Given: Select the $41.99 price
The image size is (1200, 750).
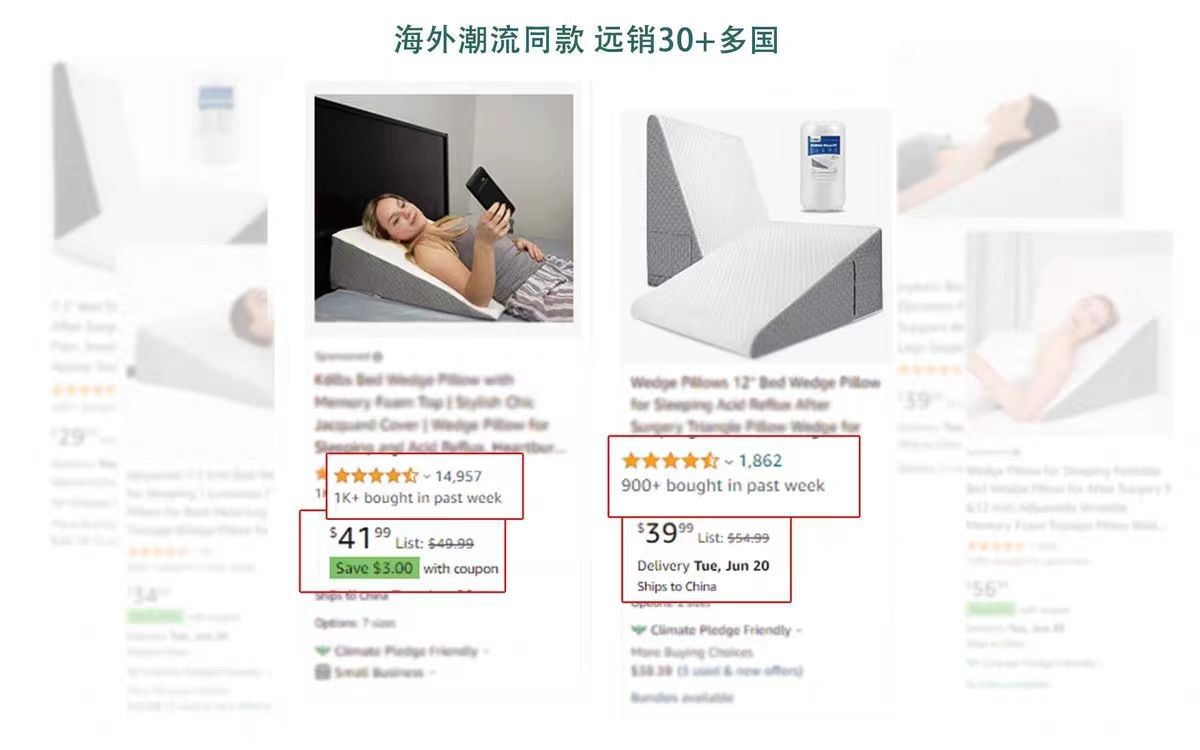Looking at the screenshot, I should click(x=360, y=538).
